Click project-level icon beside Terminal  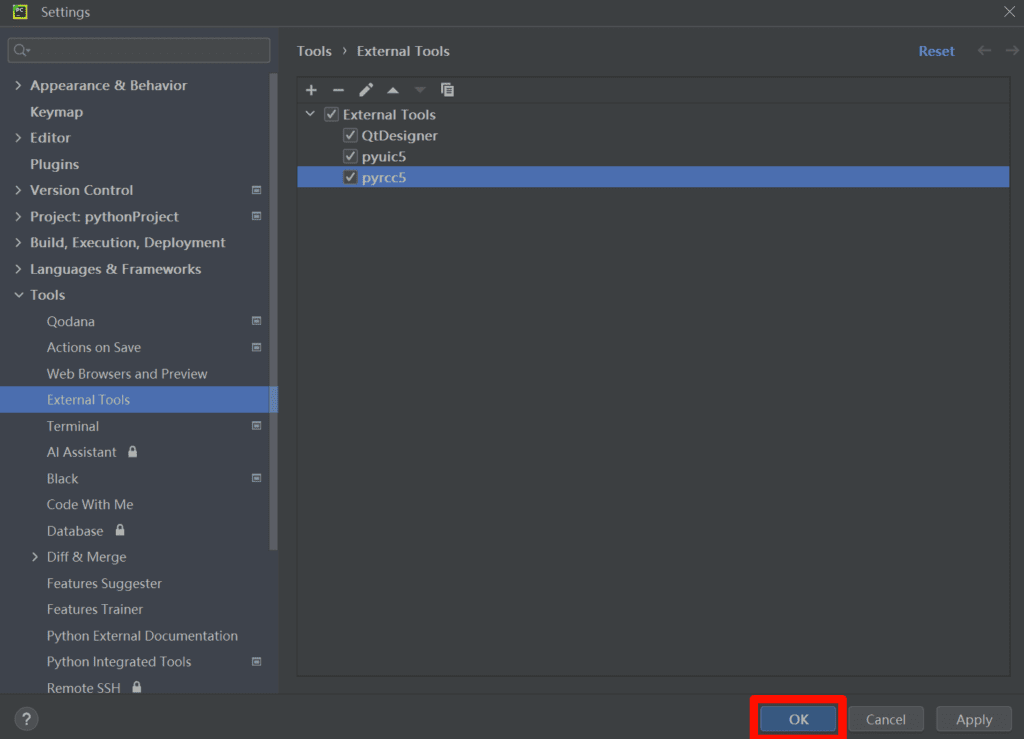(256, 426)
